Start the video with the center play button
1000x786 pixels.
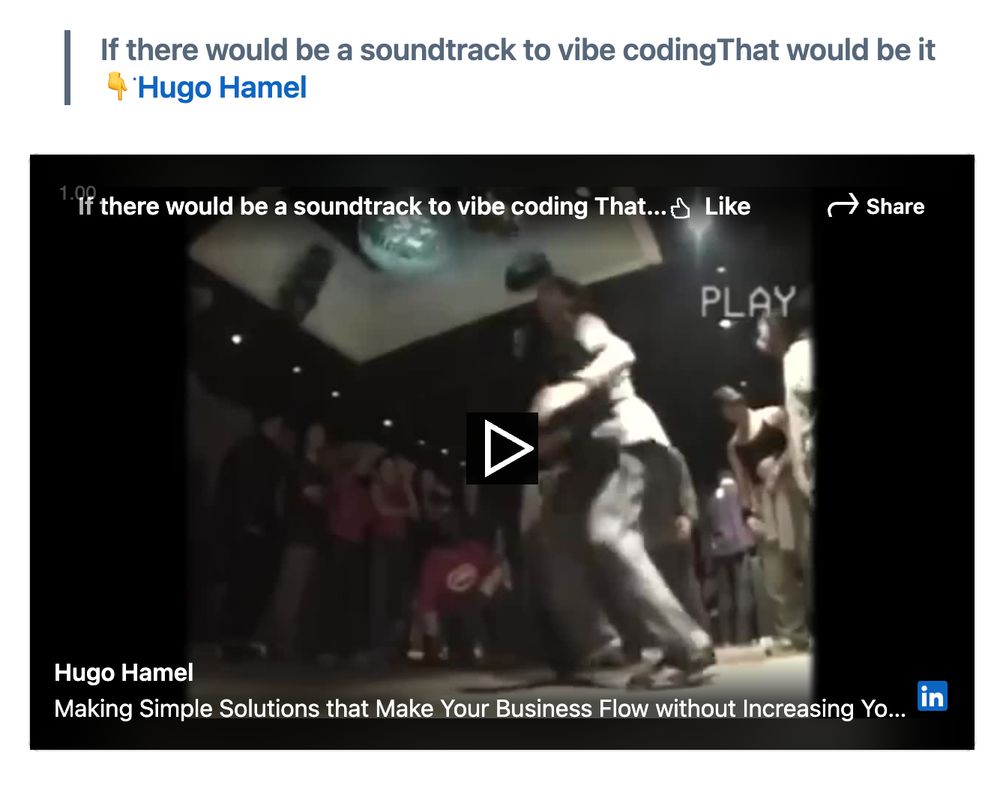tap(502, 448)
